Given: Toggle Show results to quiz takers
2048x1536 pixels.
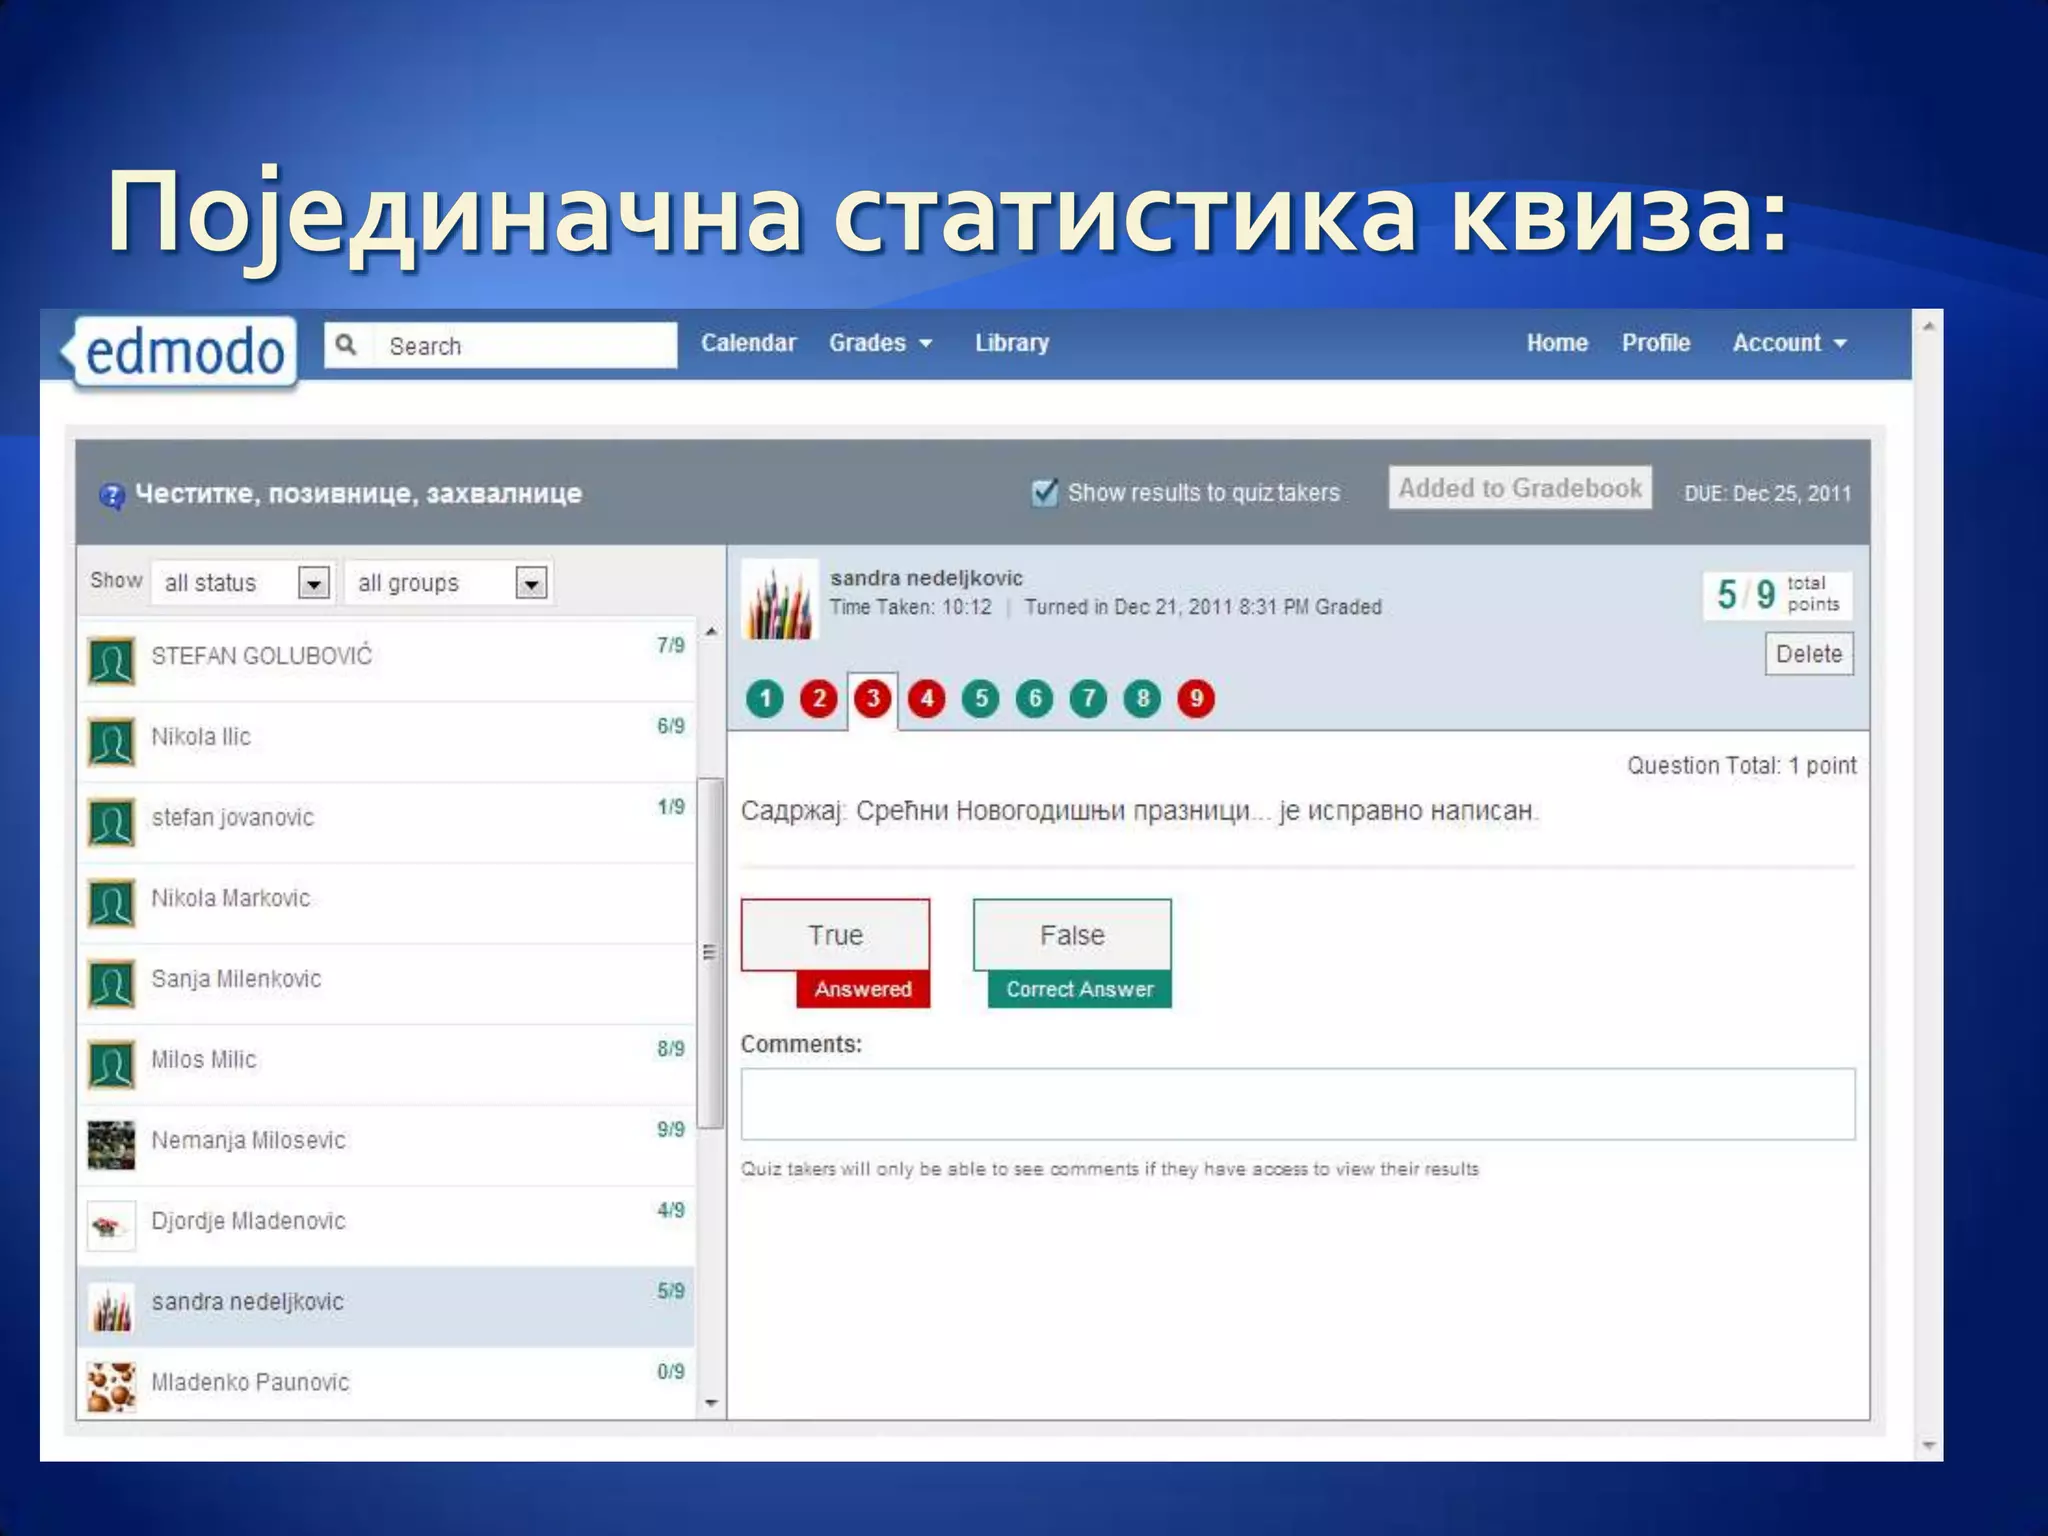Looking at the screenshot, I should (x=1044, y=492).
